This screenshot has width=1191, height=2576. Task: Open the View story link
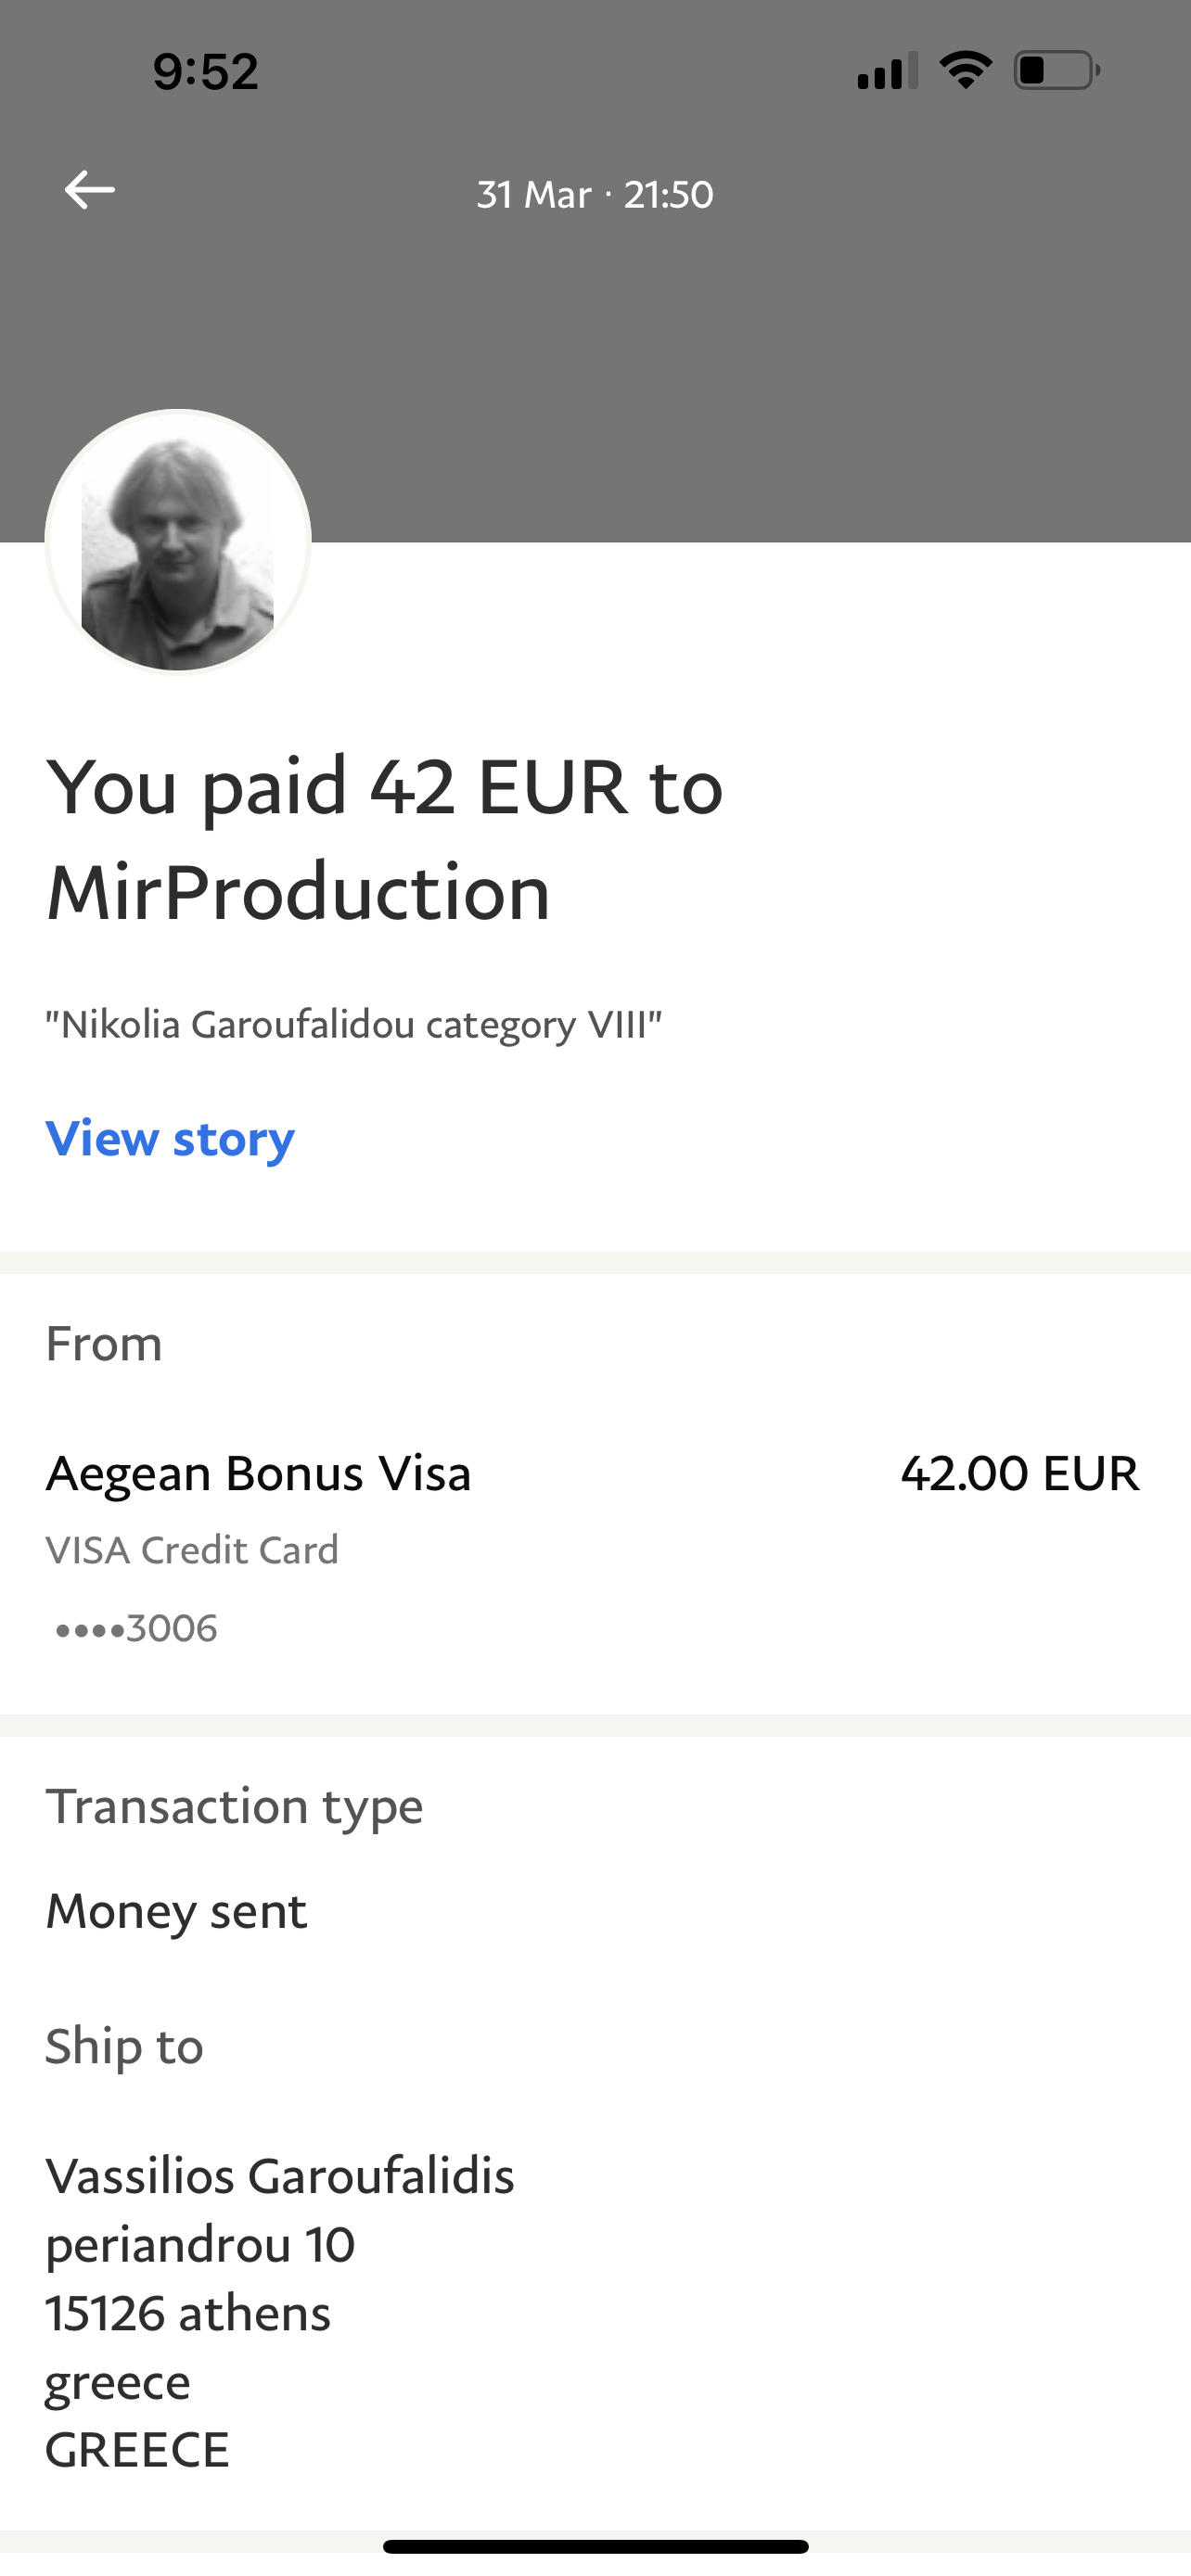tap(170, 1138)
